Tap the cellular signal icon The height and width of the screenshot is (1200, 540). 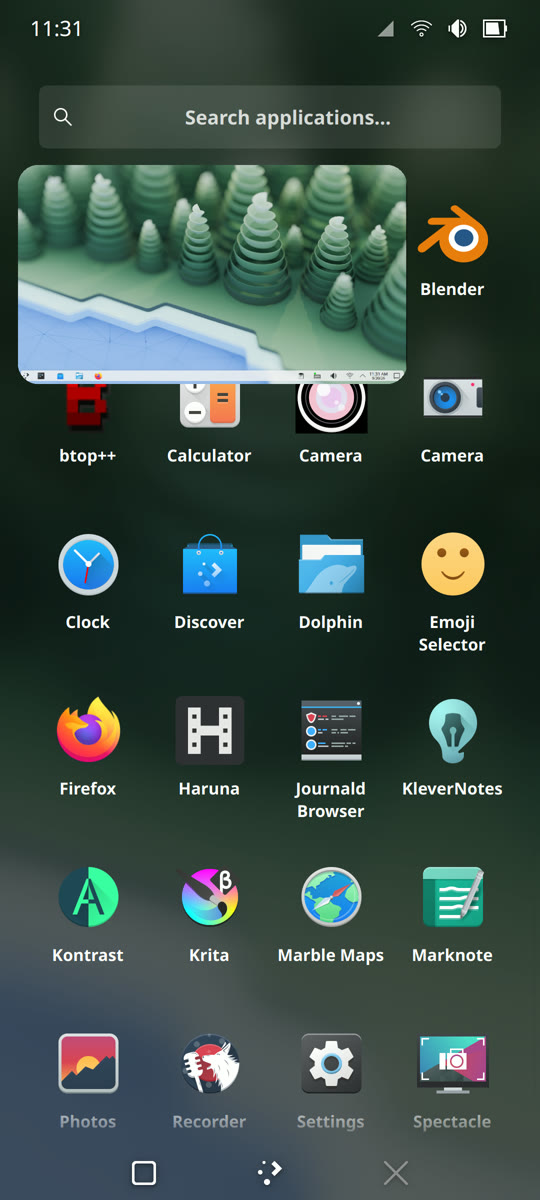point(386,29)
